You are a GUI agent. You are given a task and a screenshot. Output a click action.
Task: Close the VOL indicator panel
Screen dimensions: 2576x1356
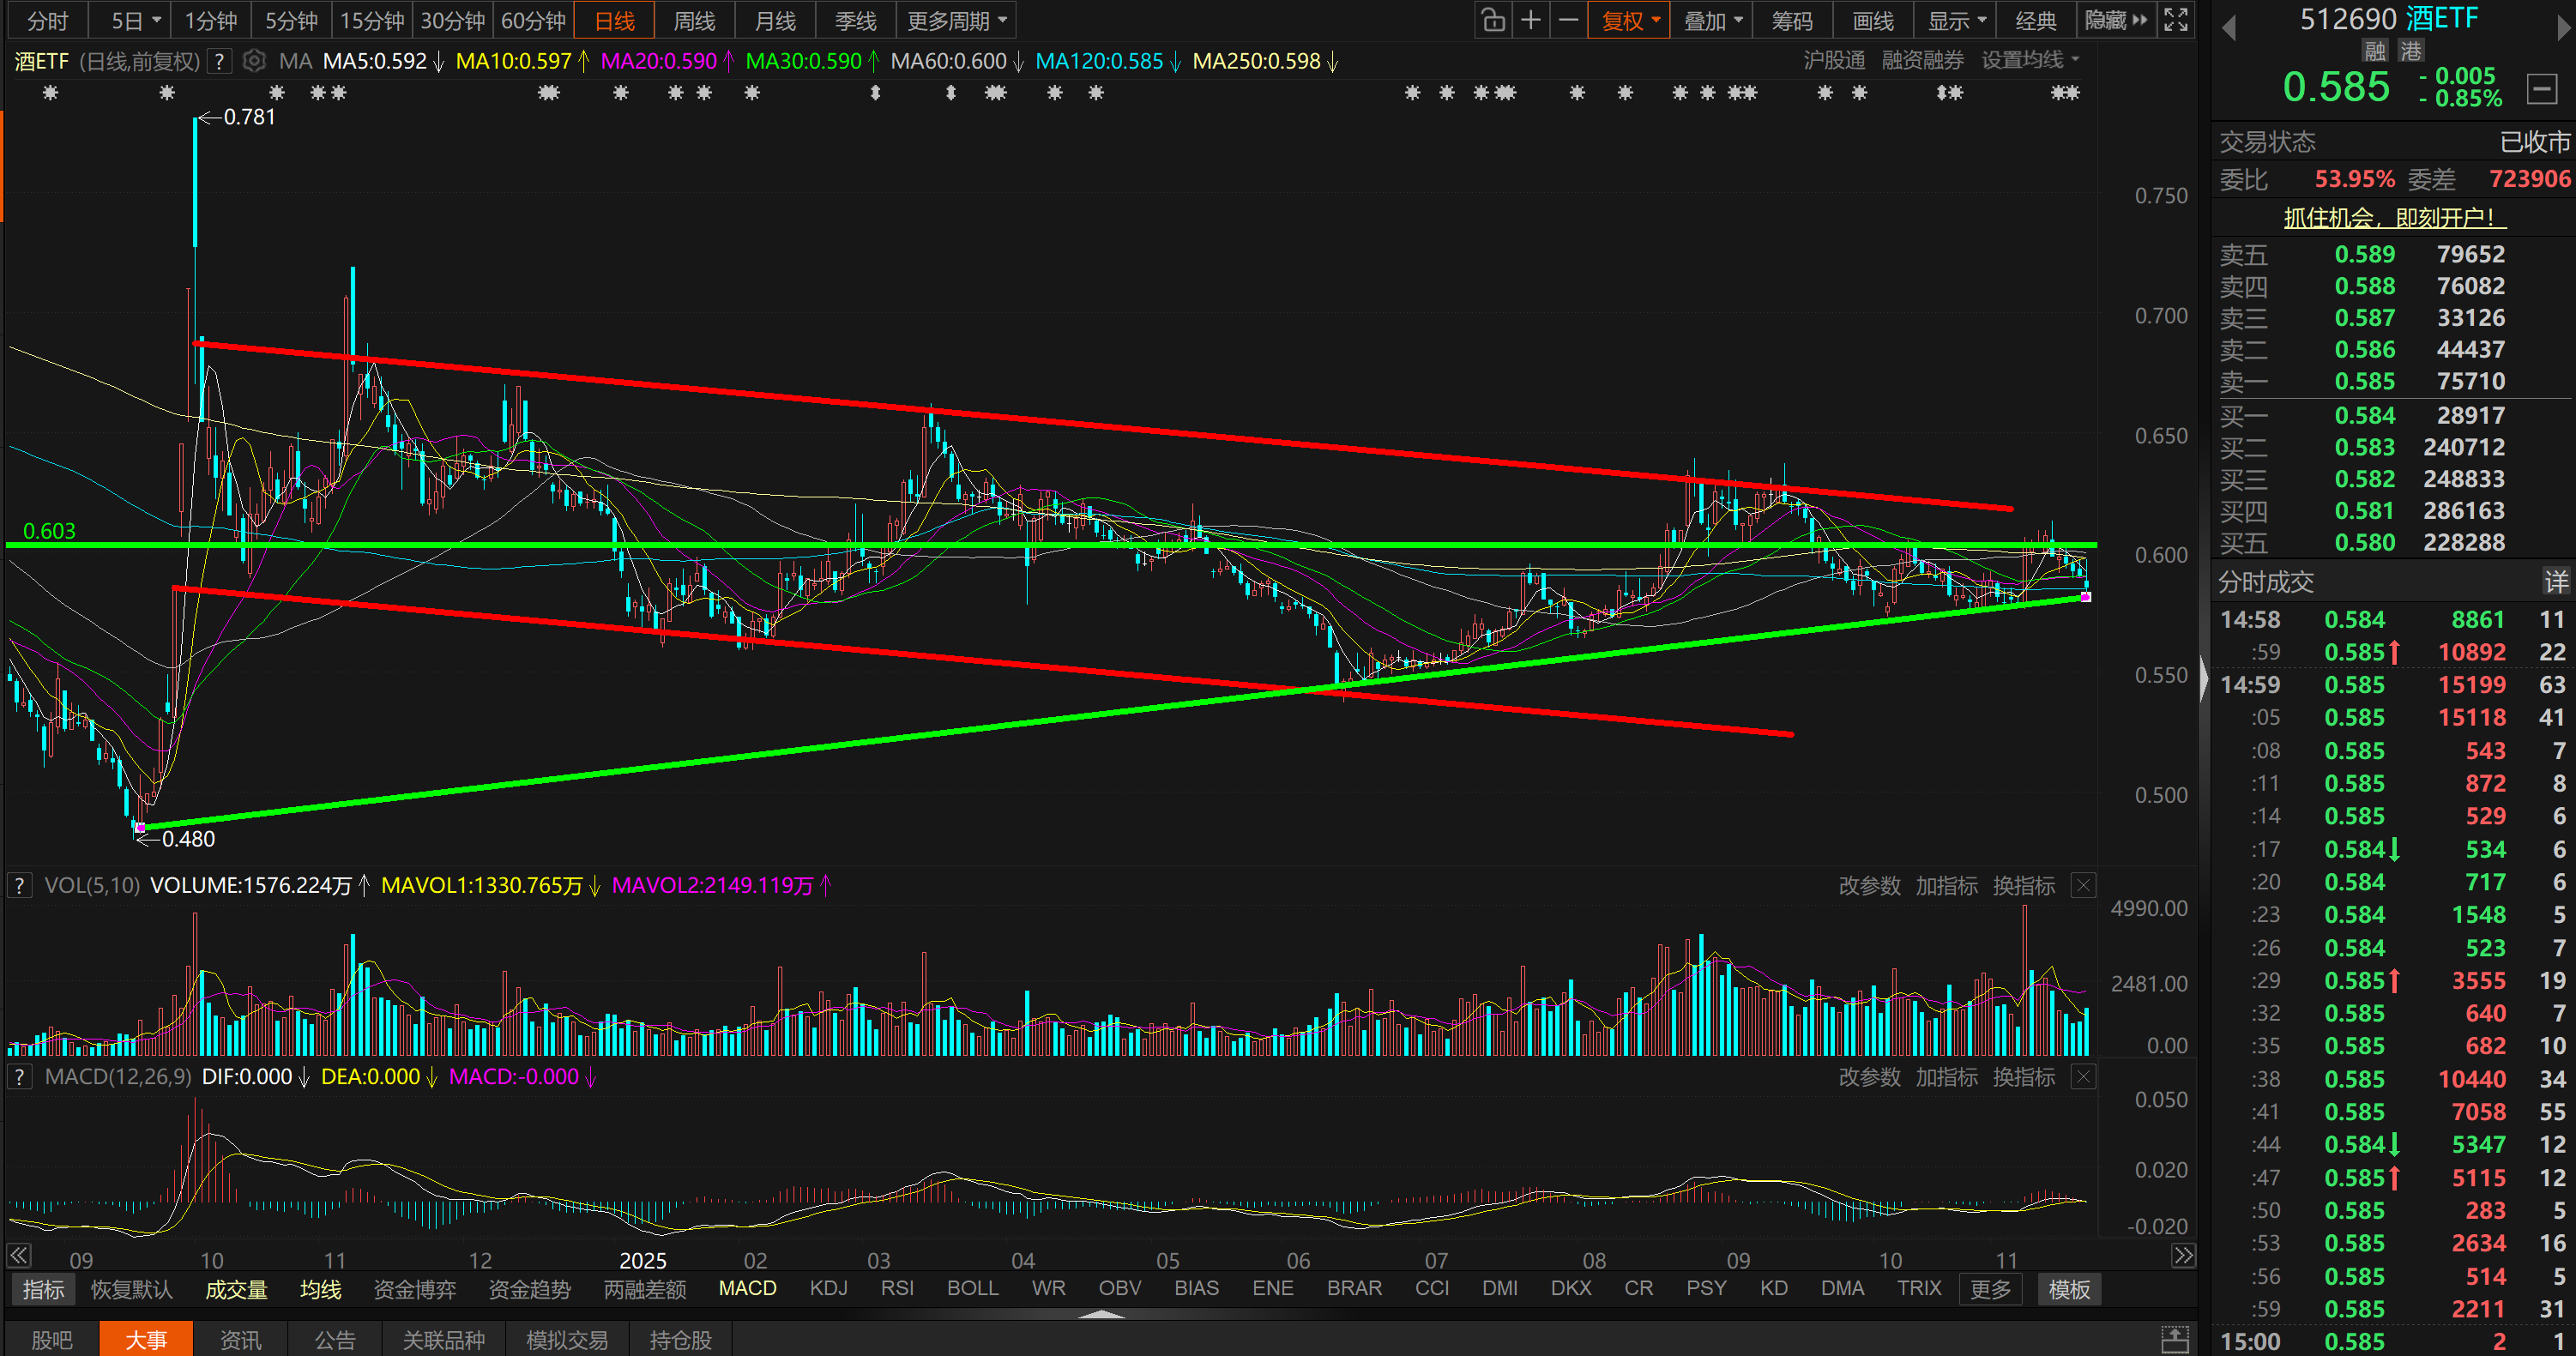pos(2082,885)
